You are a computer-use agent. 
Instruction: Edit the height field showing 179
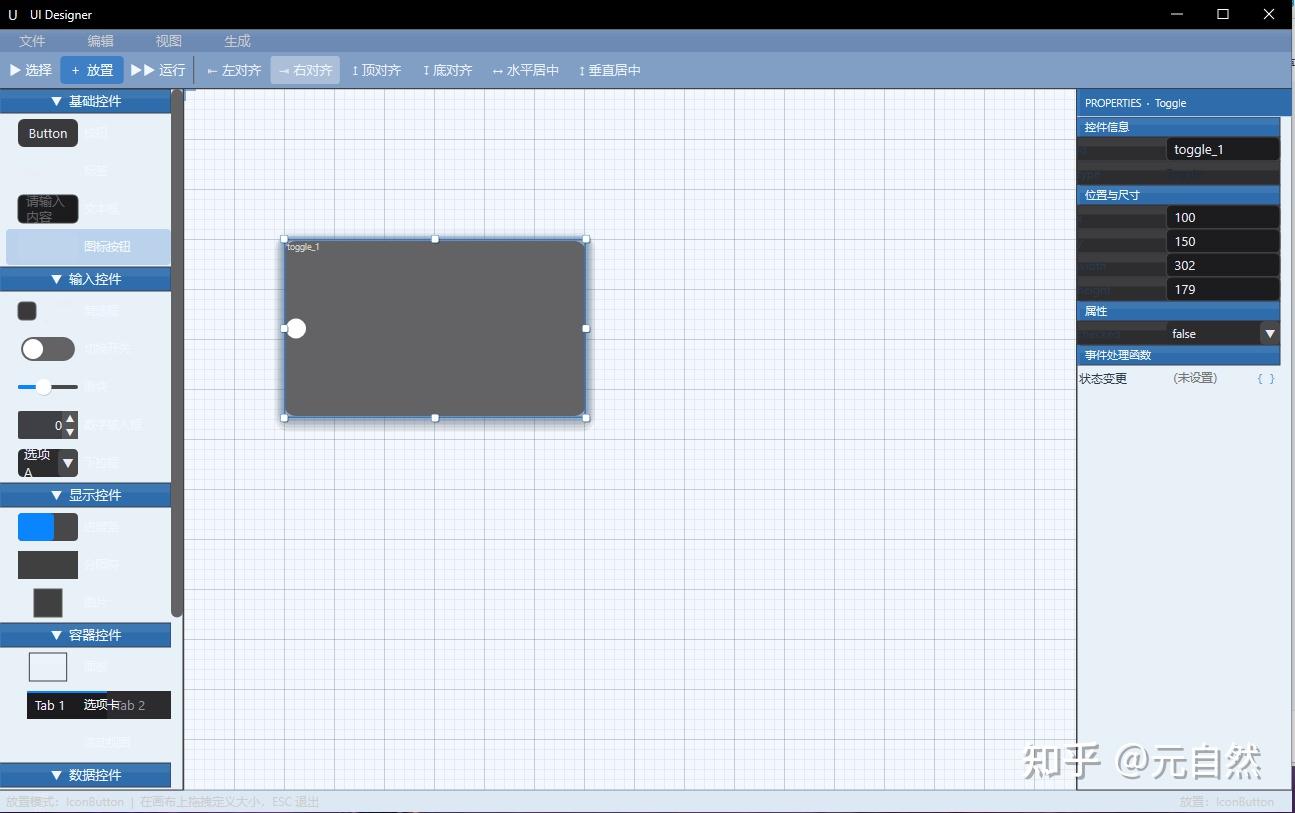[x=1223, y=289]
